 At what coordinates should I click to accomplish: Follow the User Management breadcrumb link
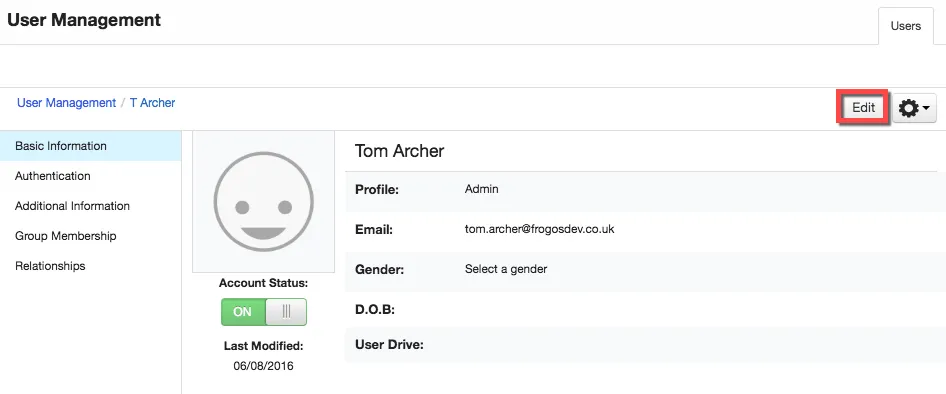(66, 103)
